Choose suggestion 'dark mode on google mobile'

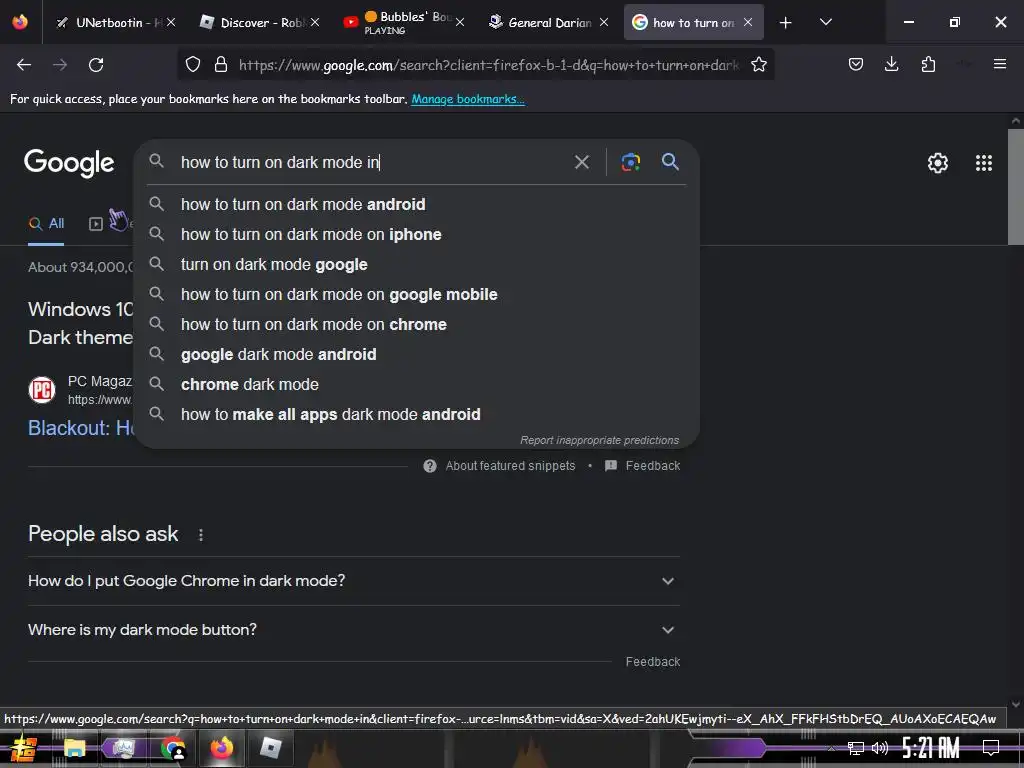417,295
